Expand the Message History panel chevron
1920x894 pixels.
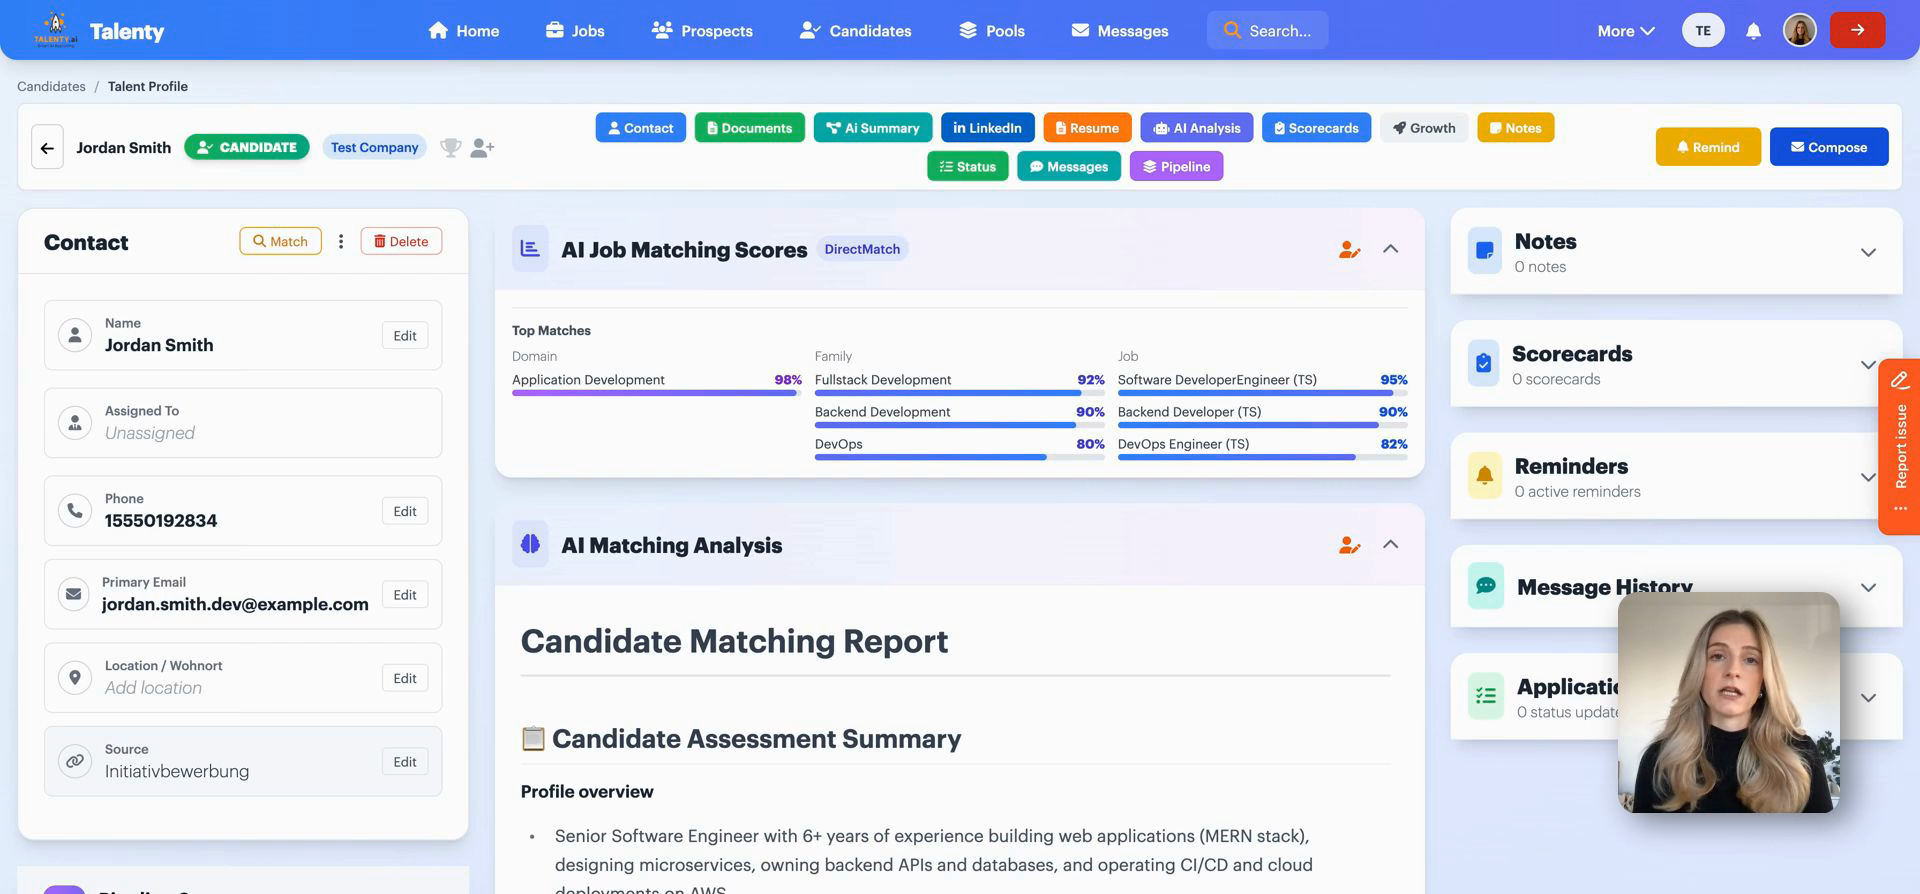(1868, 588)
